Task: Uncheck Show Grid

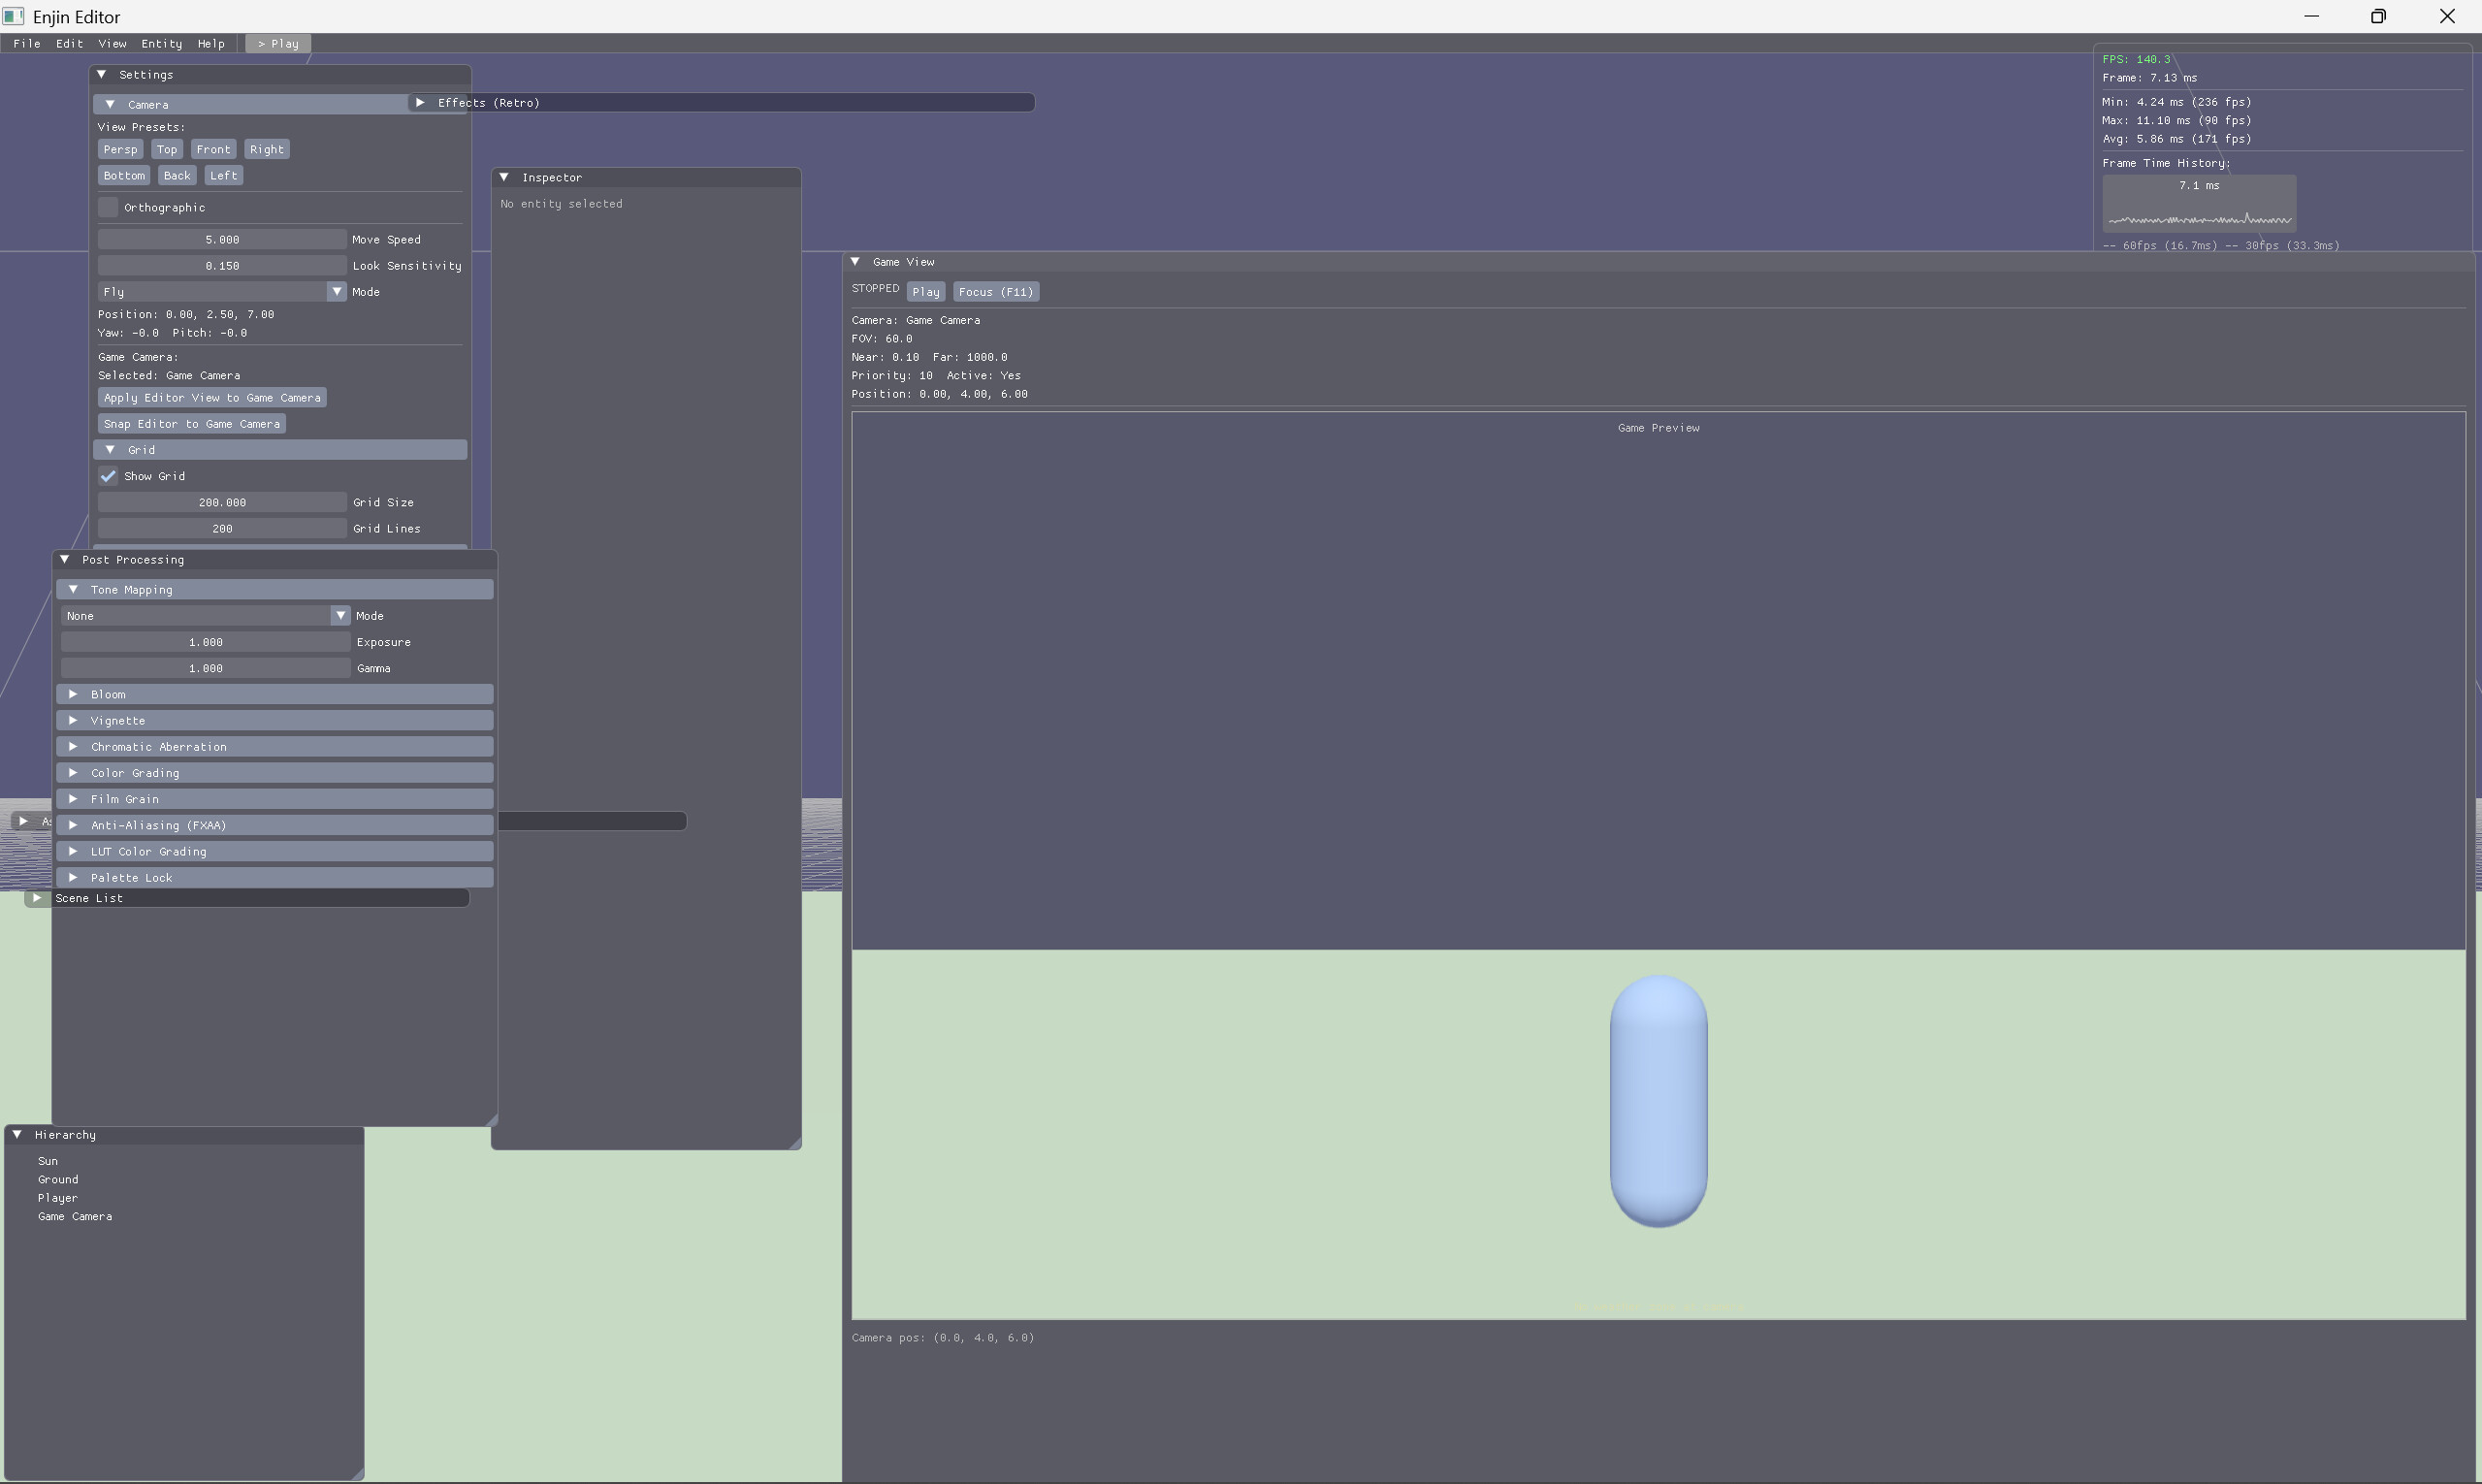Action: (108, 476)
